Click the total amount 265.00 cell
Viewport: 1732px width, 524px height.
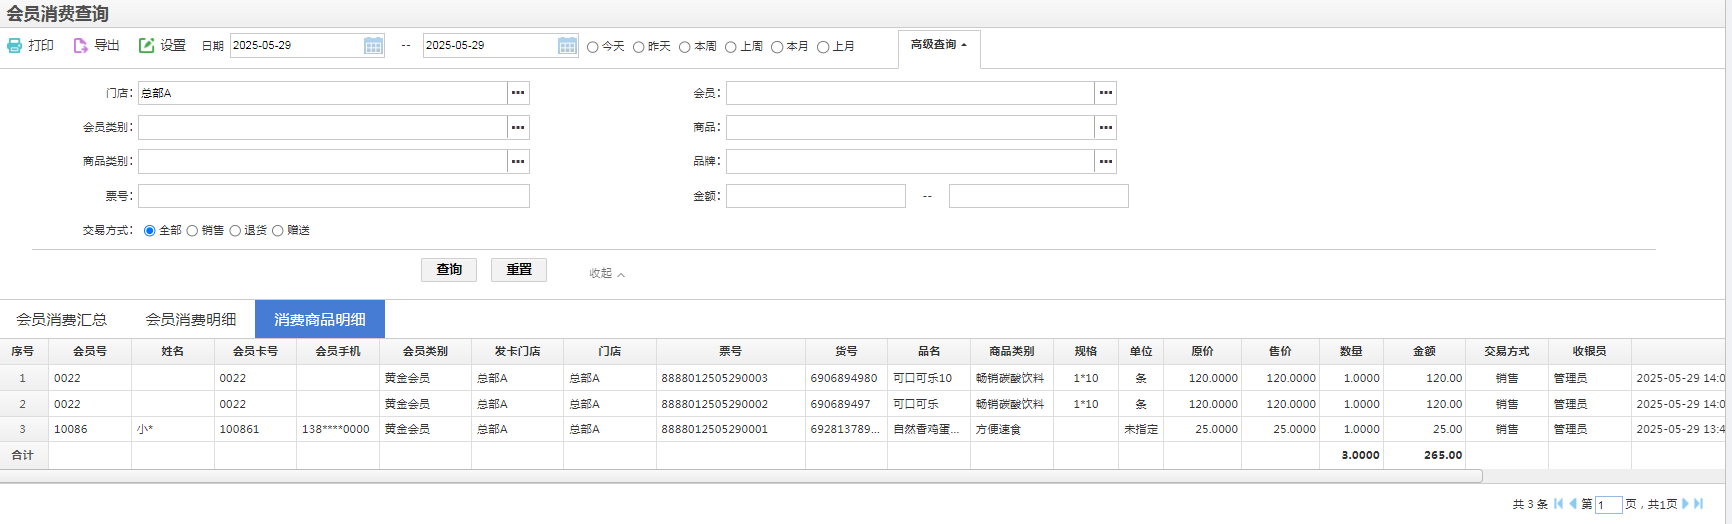tap(1425, 455)
